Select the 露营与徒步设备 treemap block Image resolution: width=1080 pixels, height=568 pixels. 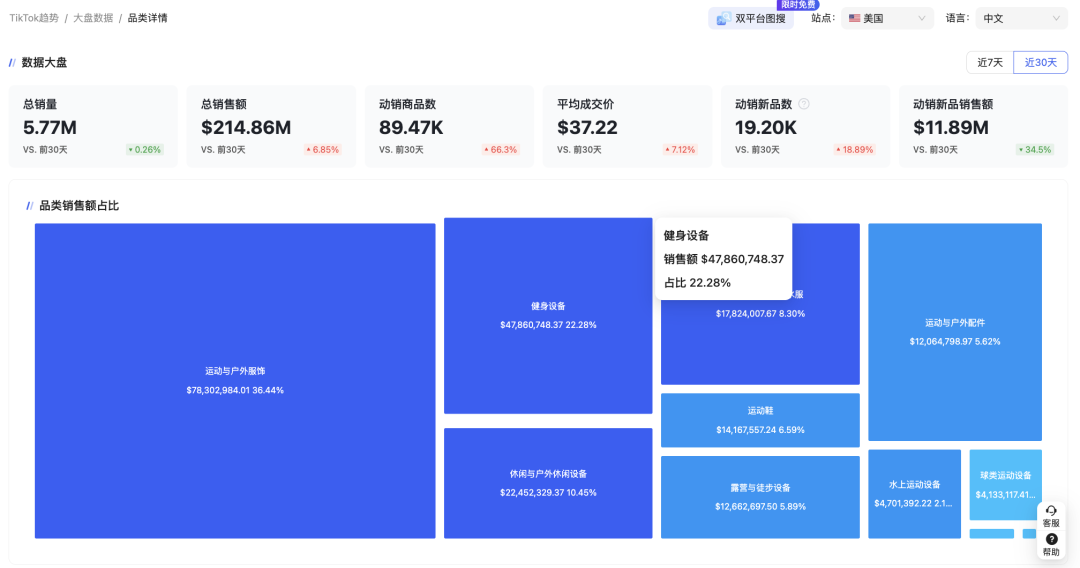coord(760,497)
